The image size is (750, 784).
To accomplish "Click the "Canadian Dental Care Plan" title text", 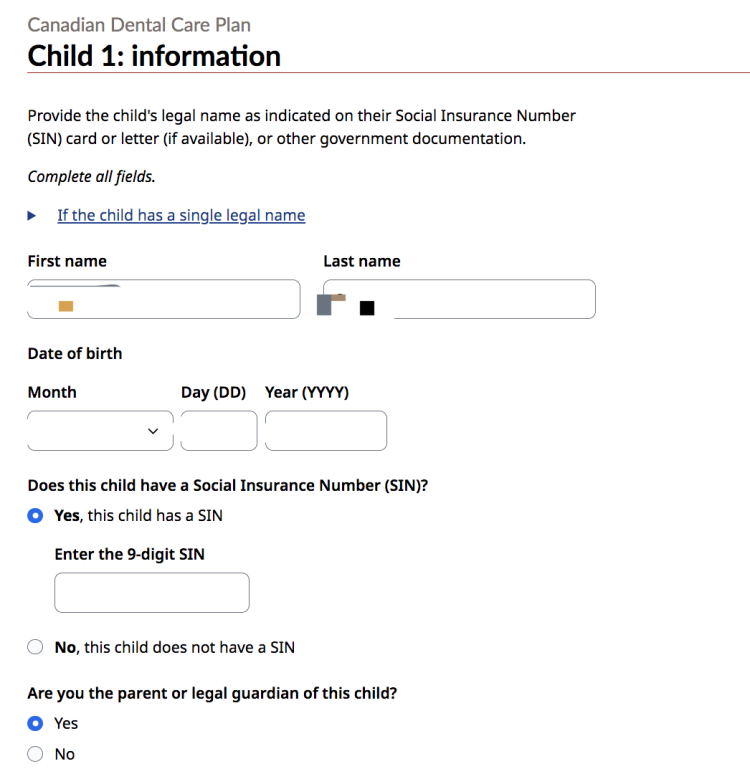I will click(x=139, y=24).
